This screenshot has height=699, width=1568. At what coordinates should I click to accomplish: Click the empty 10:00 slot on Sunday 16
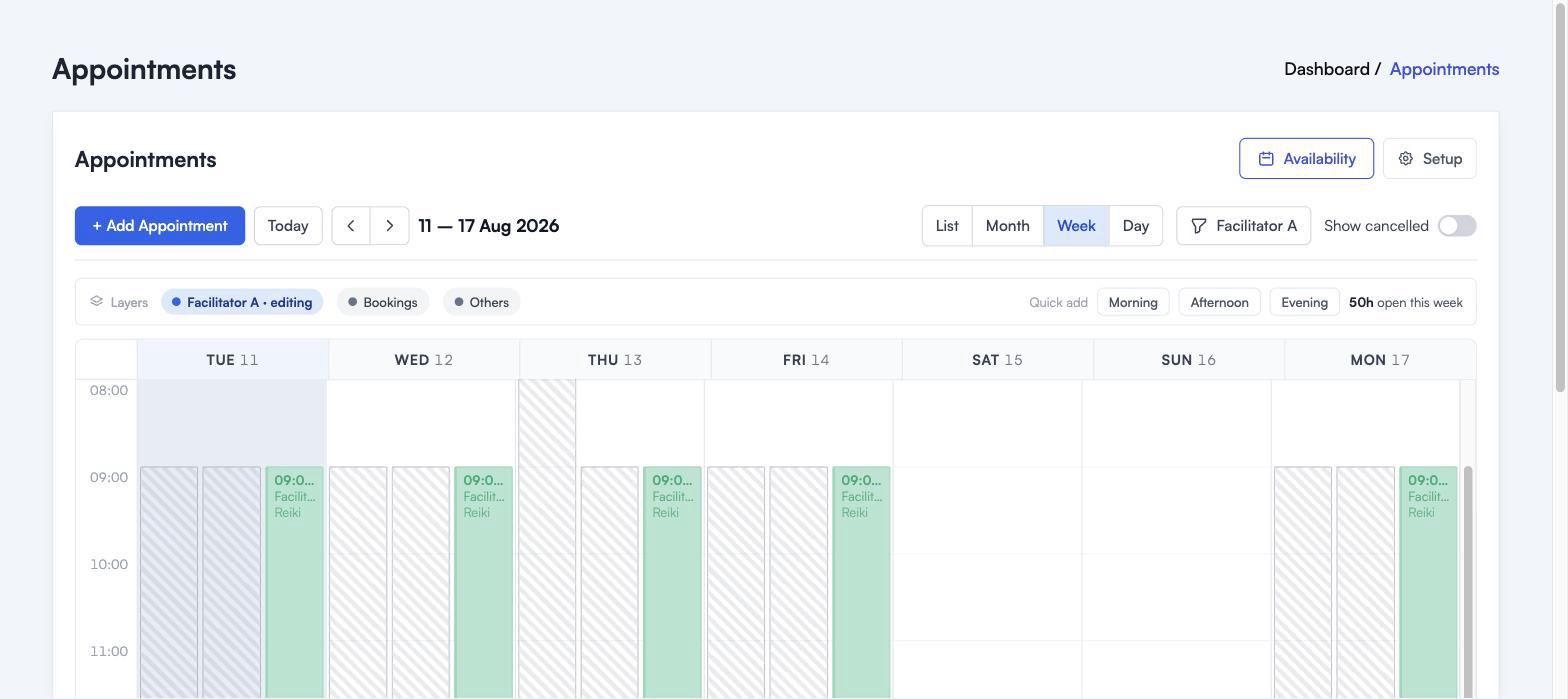pyautogui.click(x=1176, y=597)
